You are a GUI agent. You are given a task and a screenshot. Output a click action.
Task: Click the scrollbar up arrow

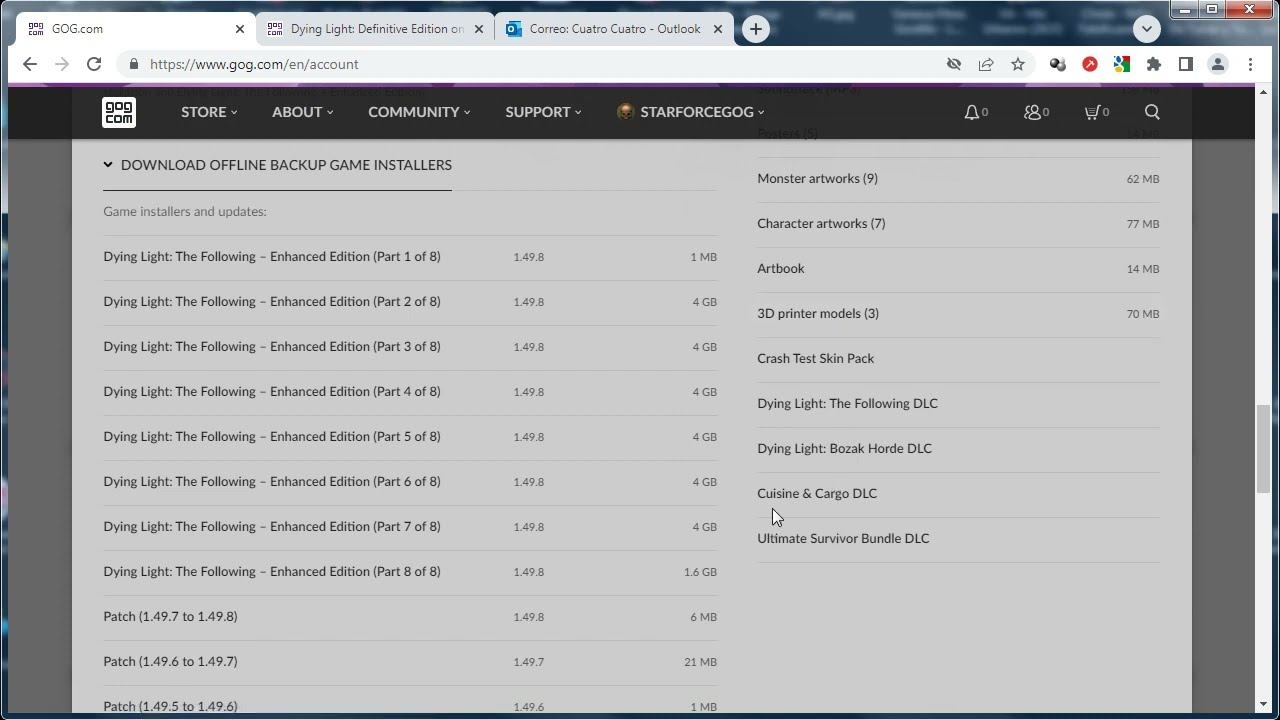pos(1264,93)
